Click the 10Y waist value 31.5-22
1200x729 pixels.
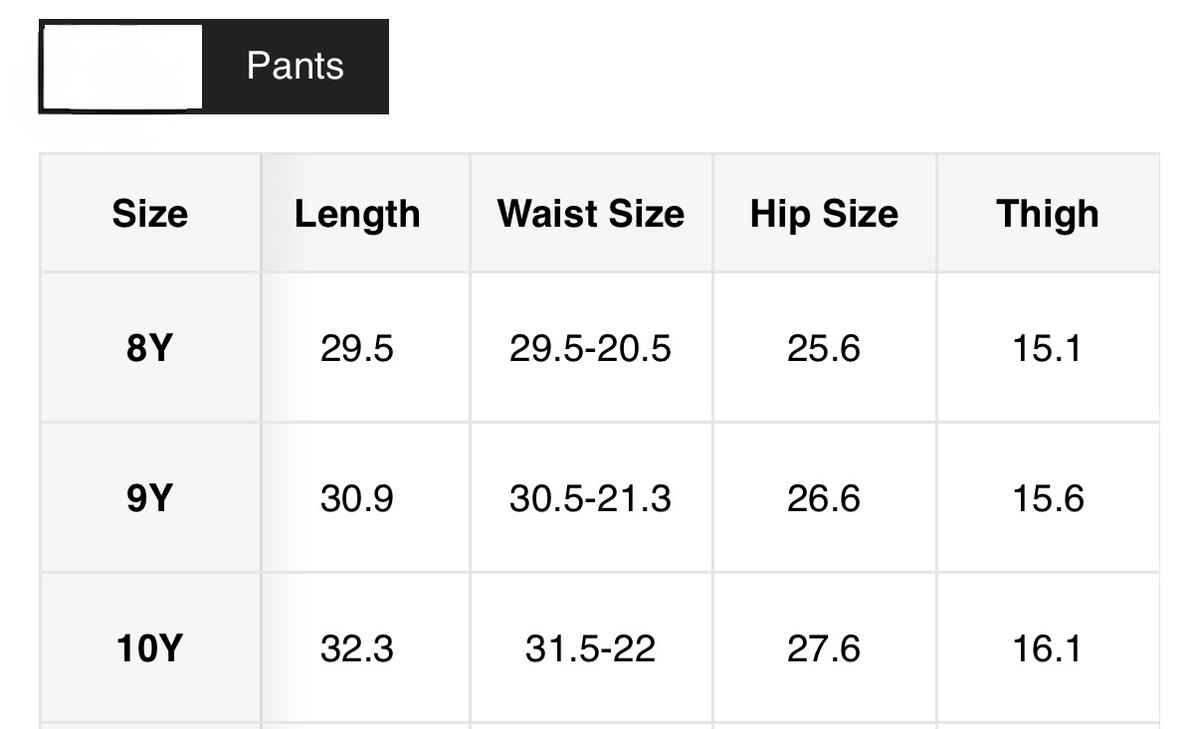pos(590,649)
